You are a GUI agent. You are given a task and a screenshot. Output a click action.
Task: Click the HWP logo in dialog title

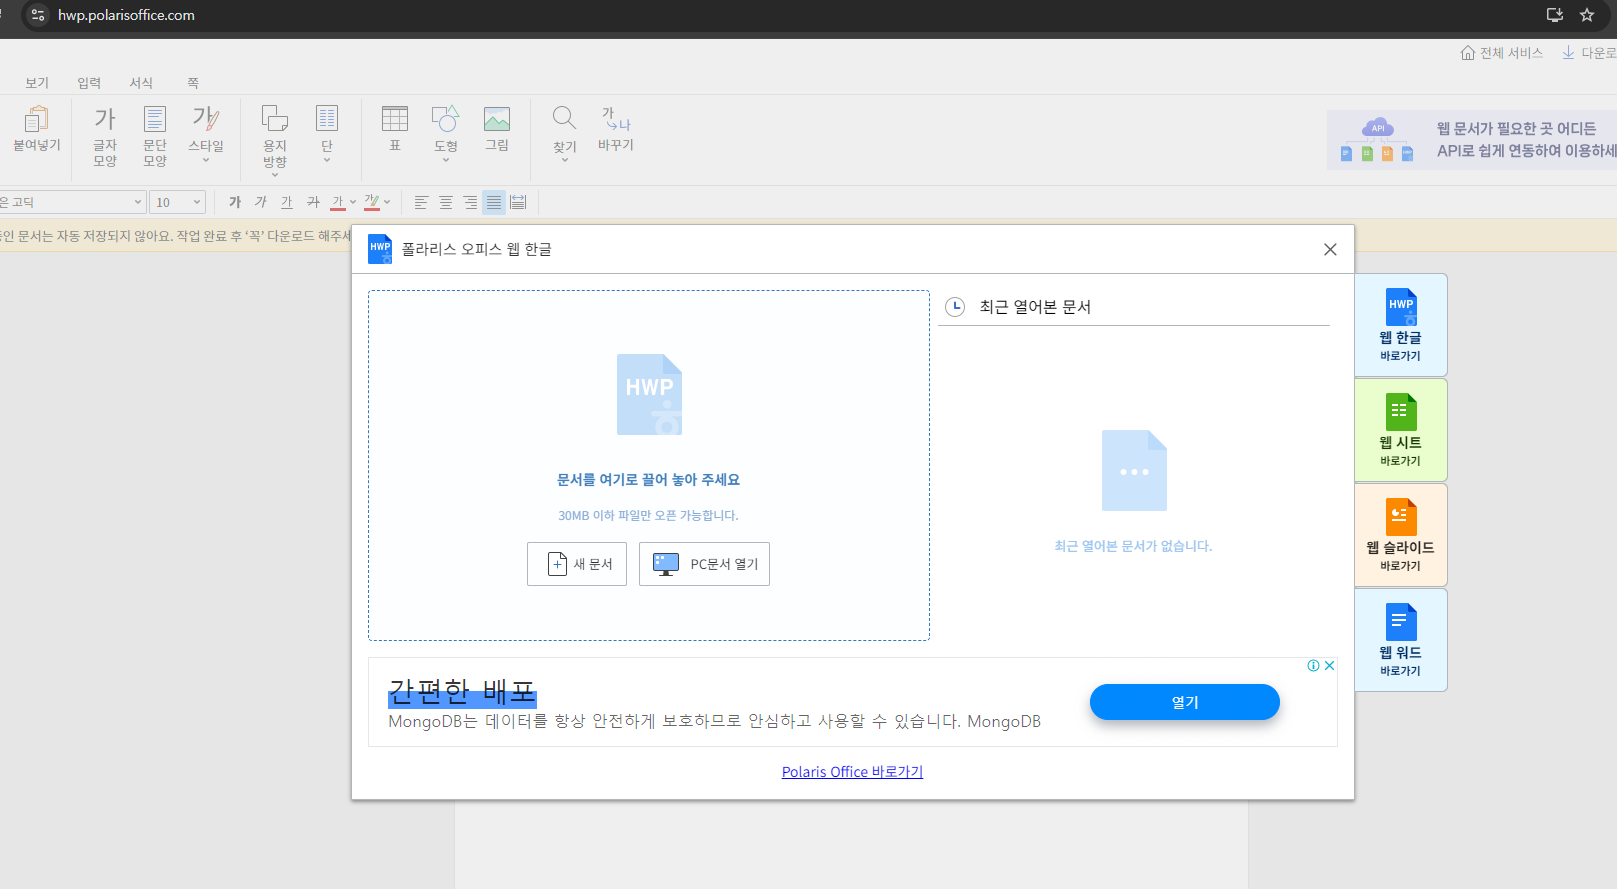click(380, 249)
